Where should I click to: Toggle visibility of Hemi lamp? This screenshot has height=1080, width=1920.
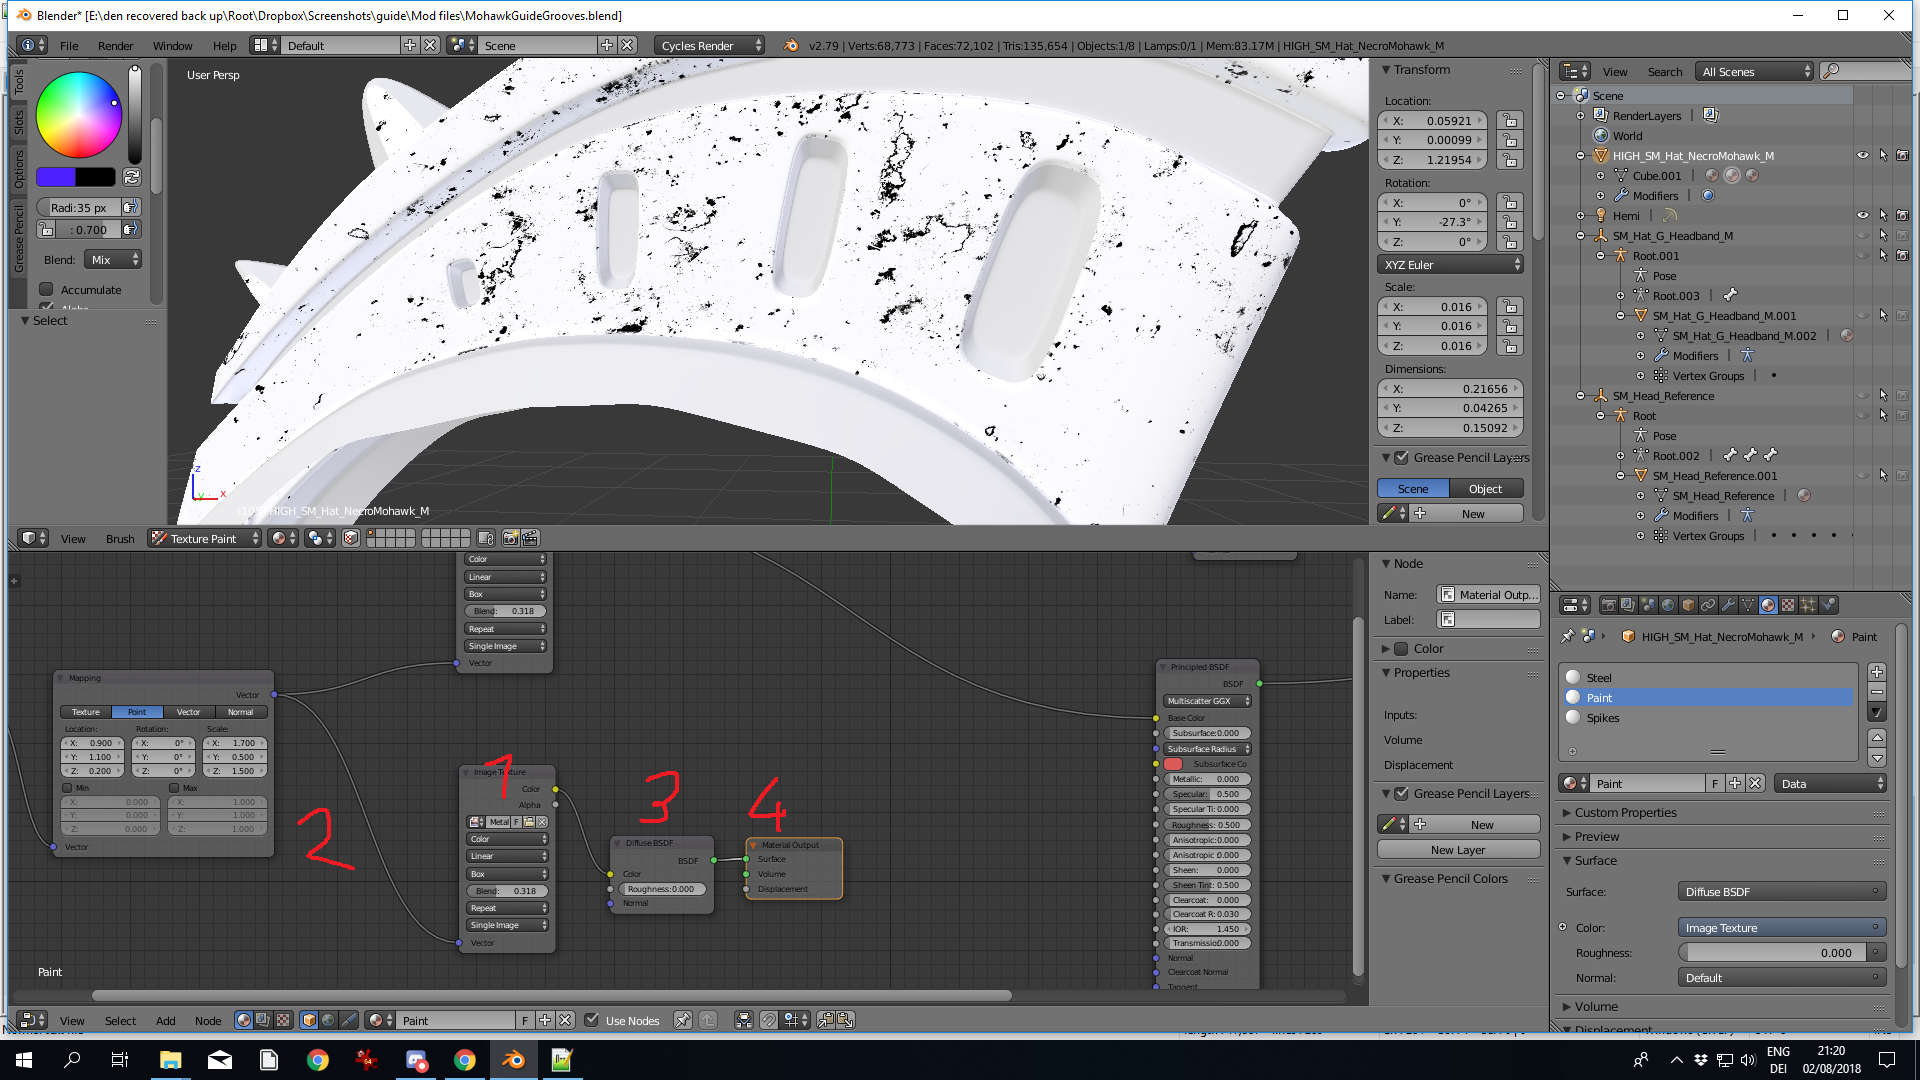(1862, 215)
